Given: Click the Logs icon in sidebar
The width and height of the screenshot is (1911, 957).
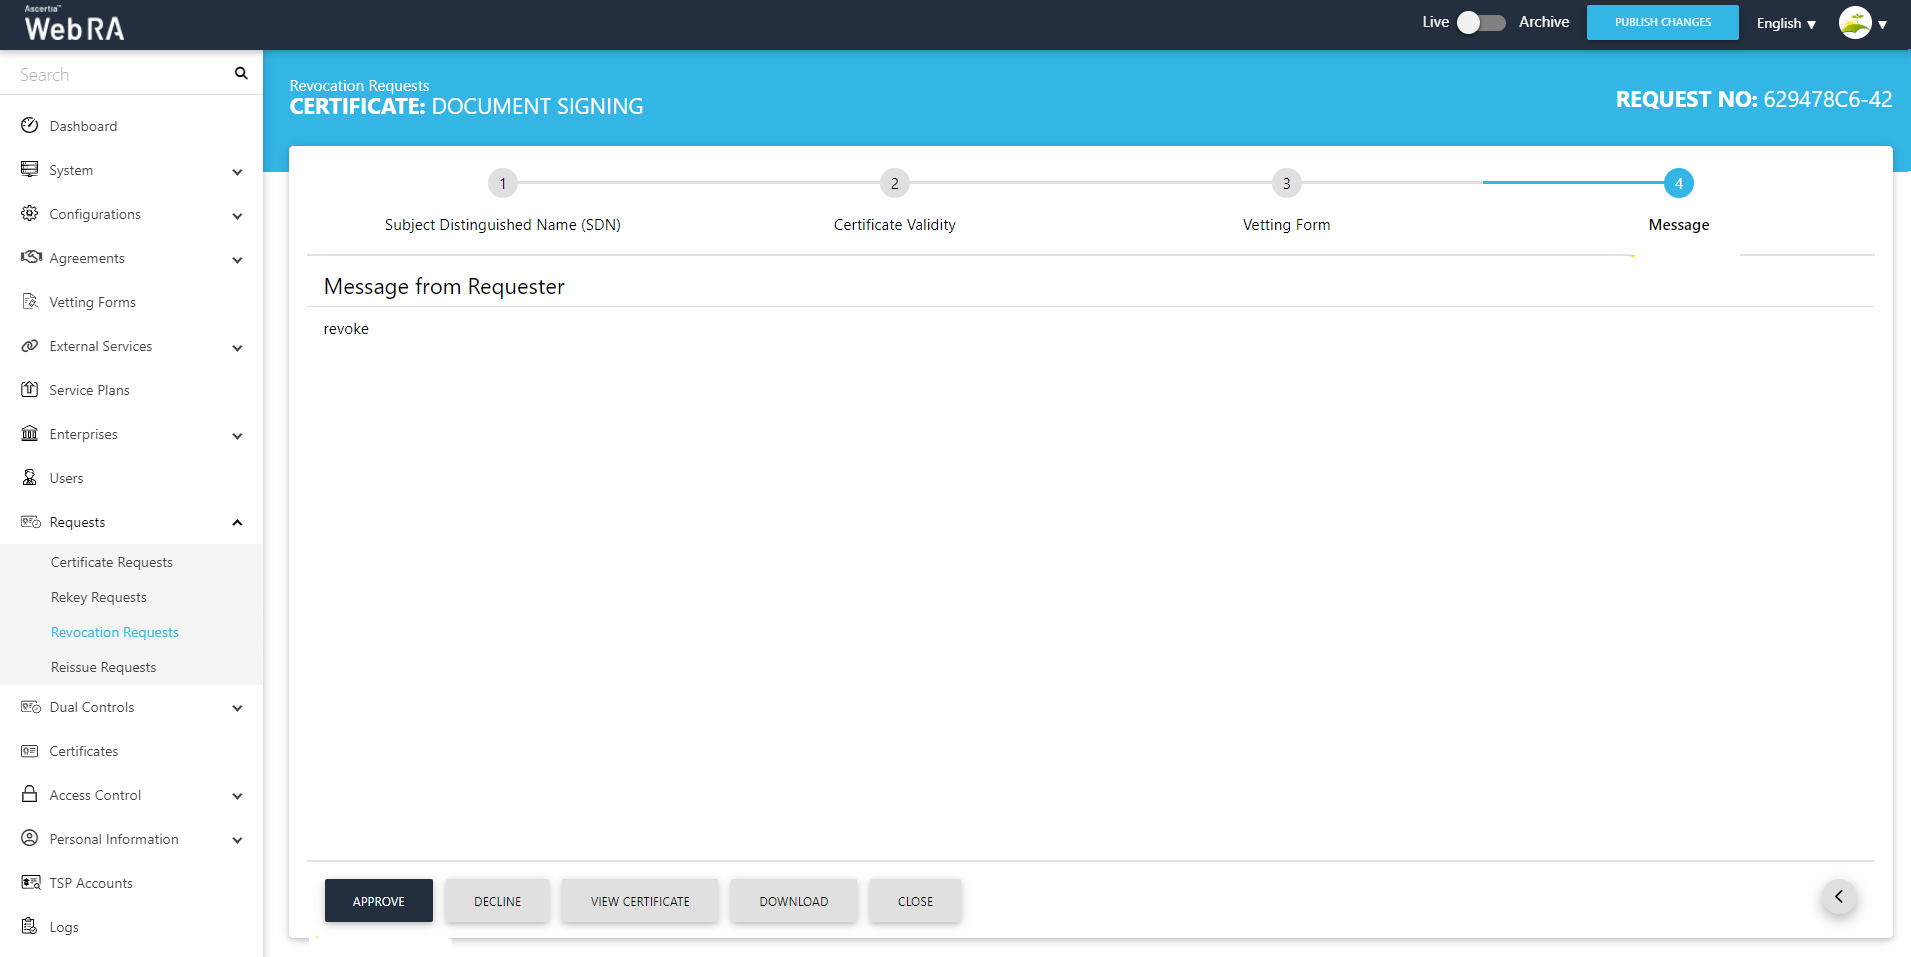Looking at the screenshot, I should click(x=30, y=927).
